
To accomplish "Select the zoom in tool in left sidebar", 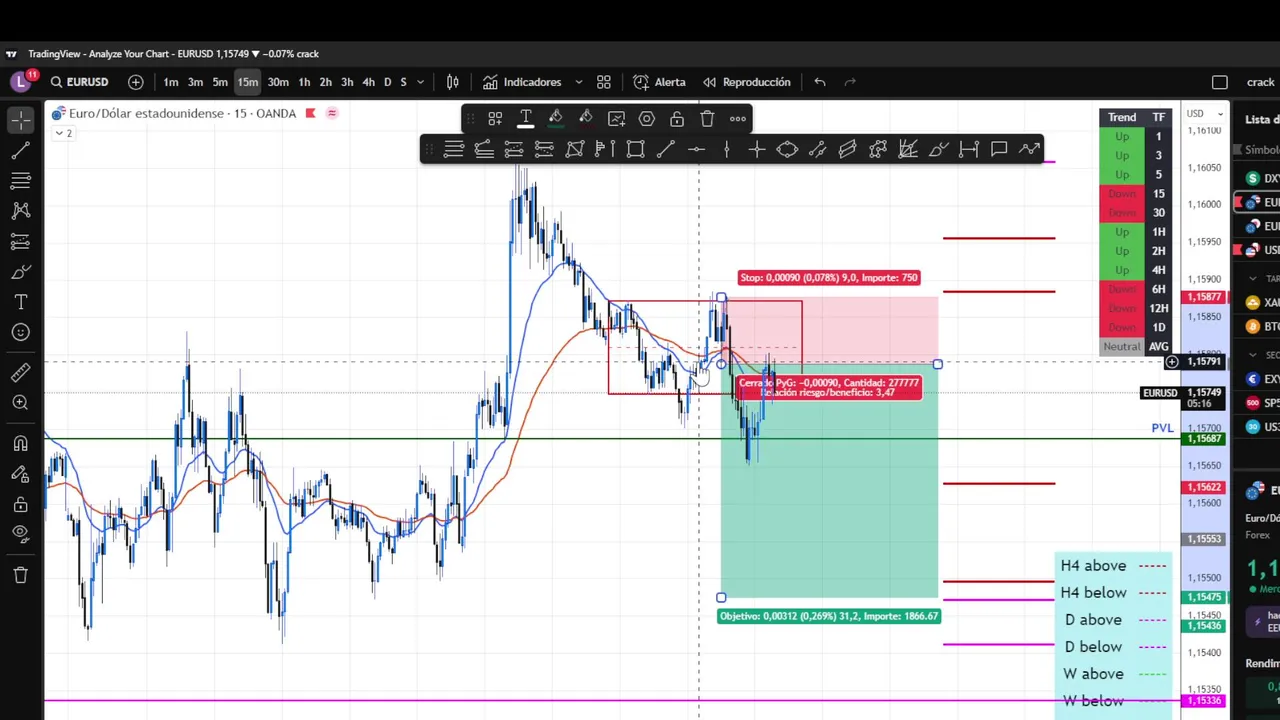I will coord(20,402).
